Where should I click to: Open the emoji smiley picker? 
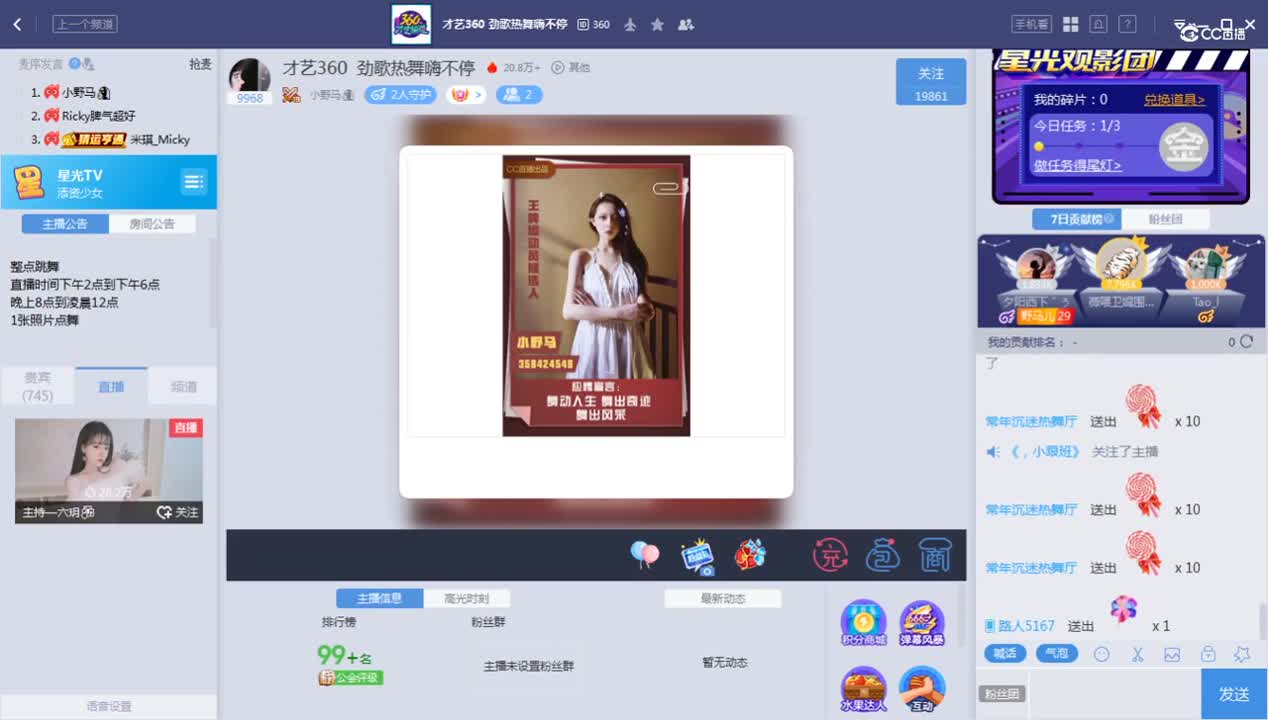click(x=1102, y=654)
